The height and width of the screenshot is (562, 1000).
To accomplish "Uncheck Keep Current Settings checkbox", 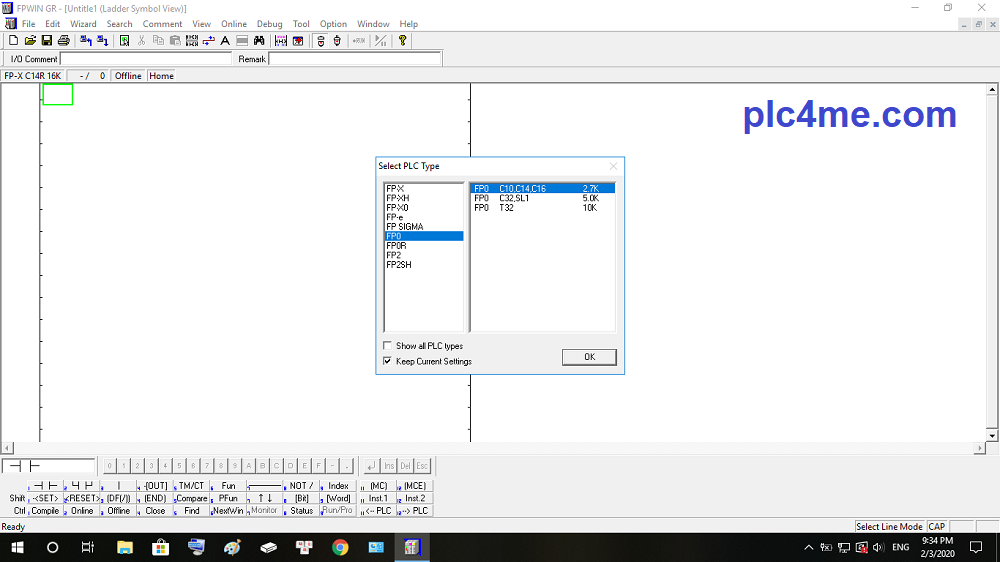I will click(x=388, y=361).
